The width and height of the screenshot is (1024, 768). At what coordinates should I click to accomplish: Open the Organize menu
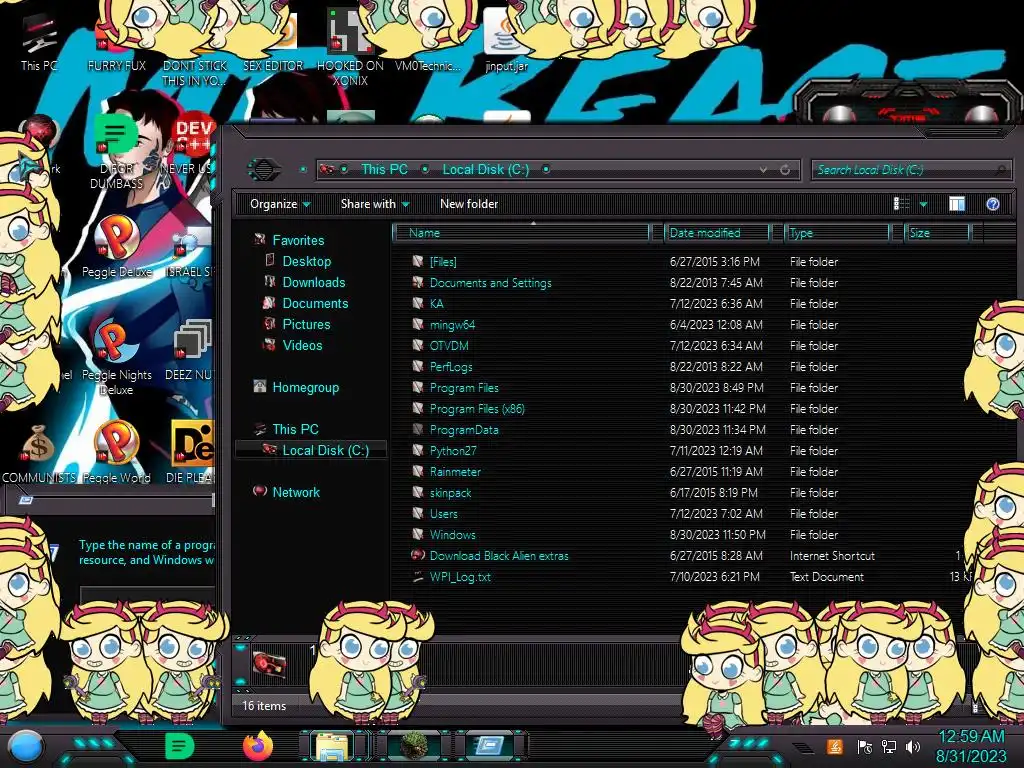click(x=280, y=204)
